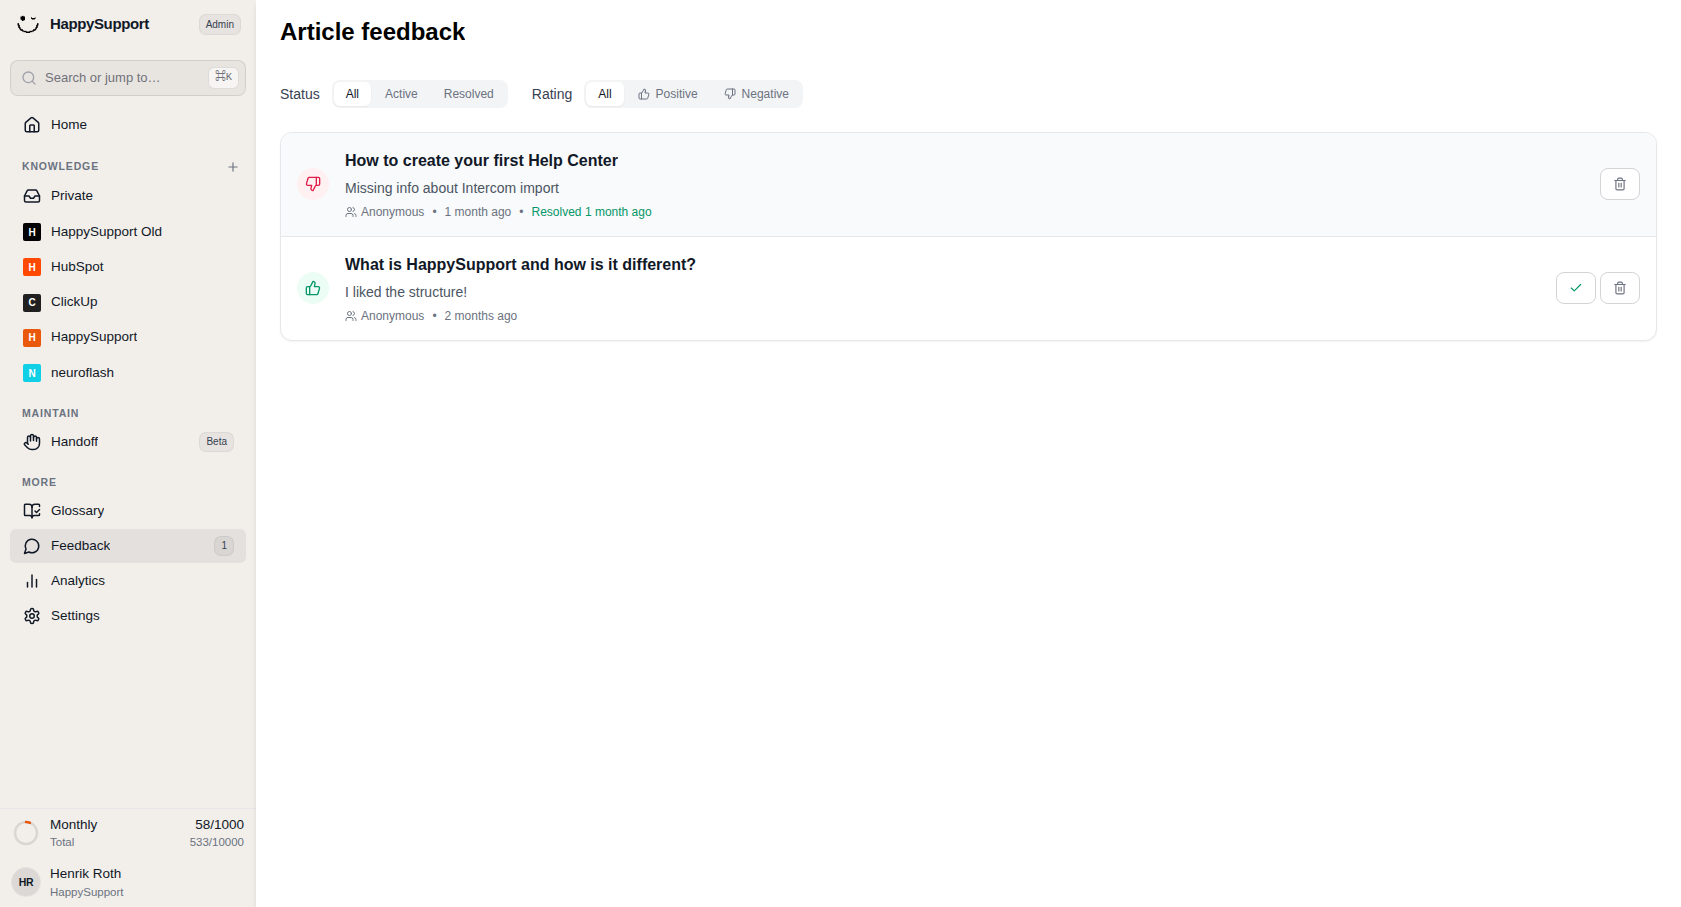Focus the Search or jump to field
This screenshot has width=1681, height=907.
[x=128, y=78]
